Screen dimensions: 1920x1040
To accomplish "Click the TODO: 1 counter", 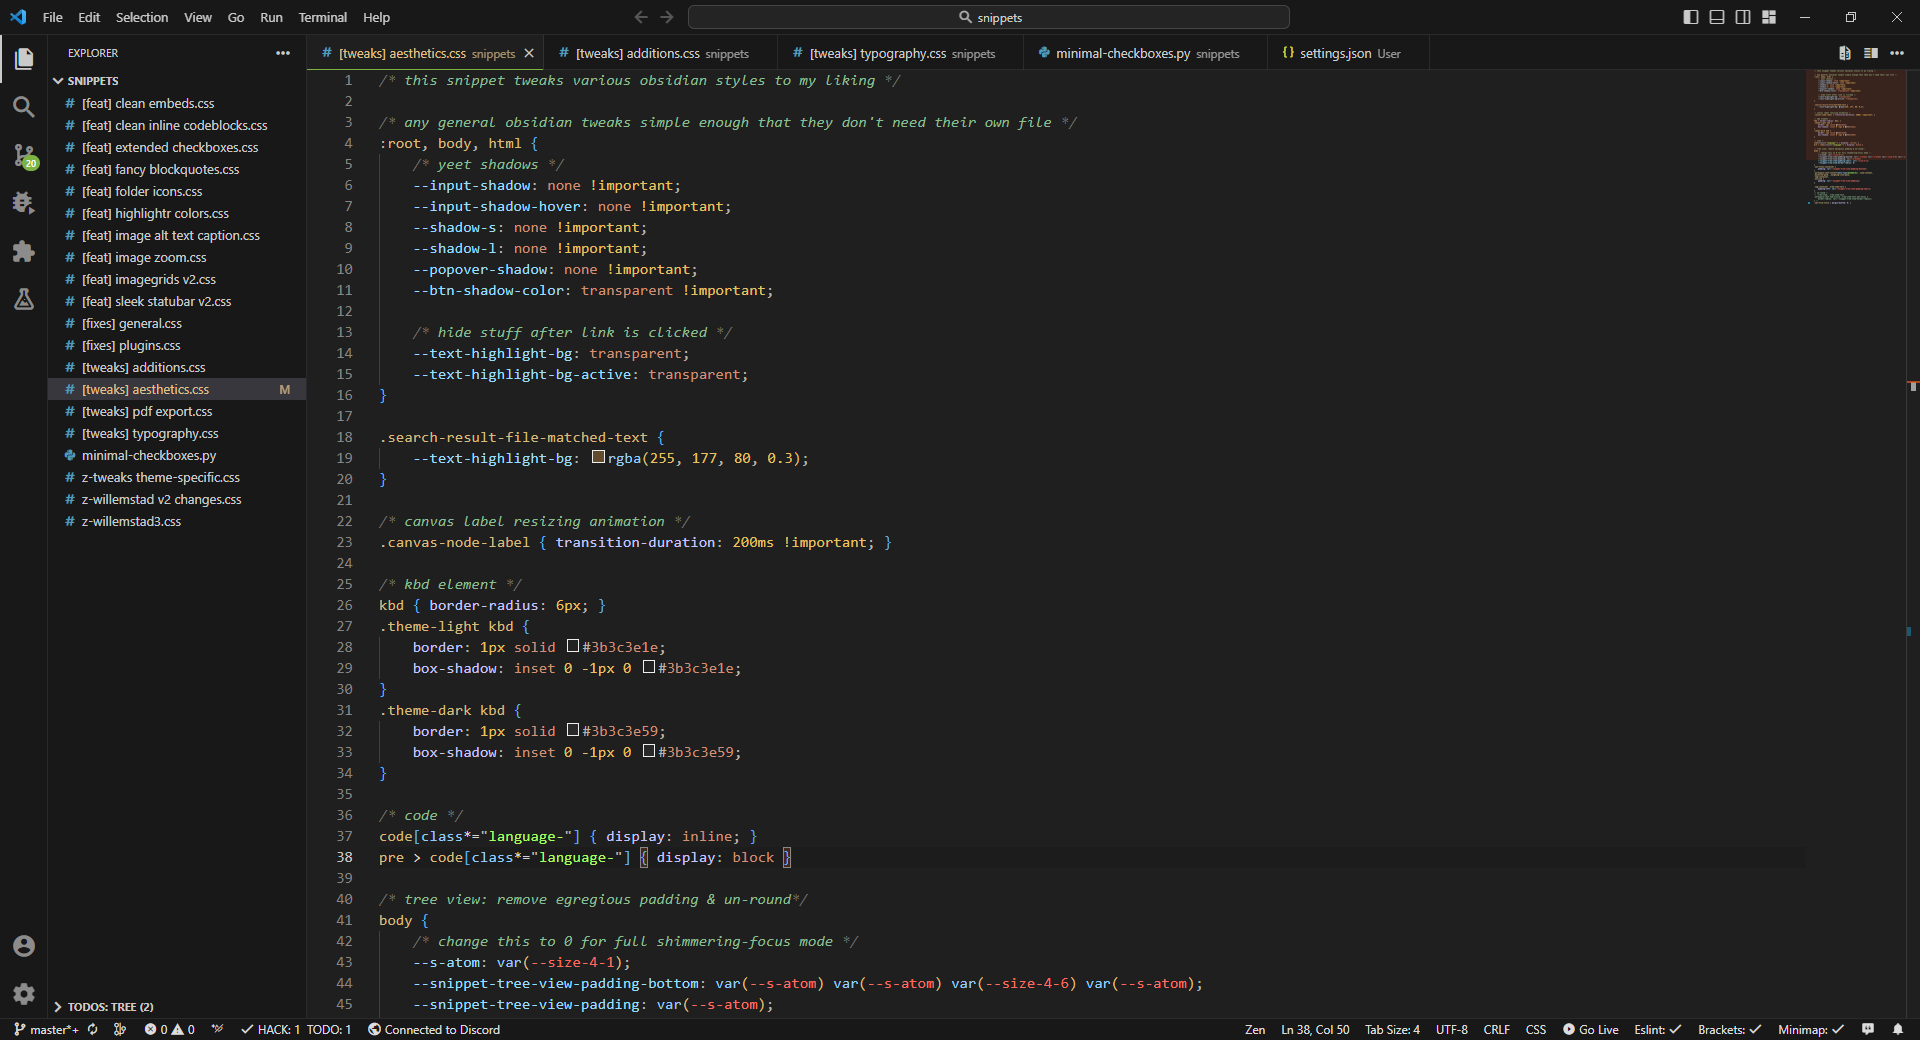I will (329, 1029).
